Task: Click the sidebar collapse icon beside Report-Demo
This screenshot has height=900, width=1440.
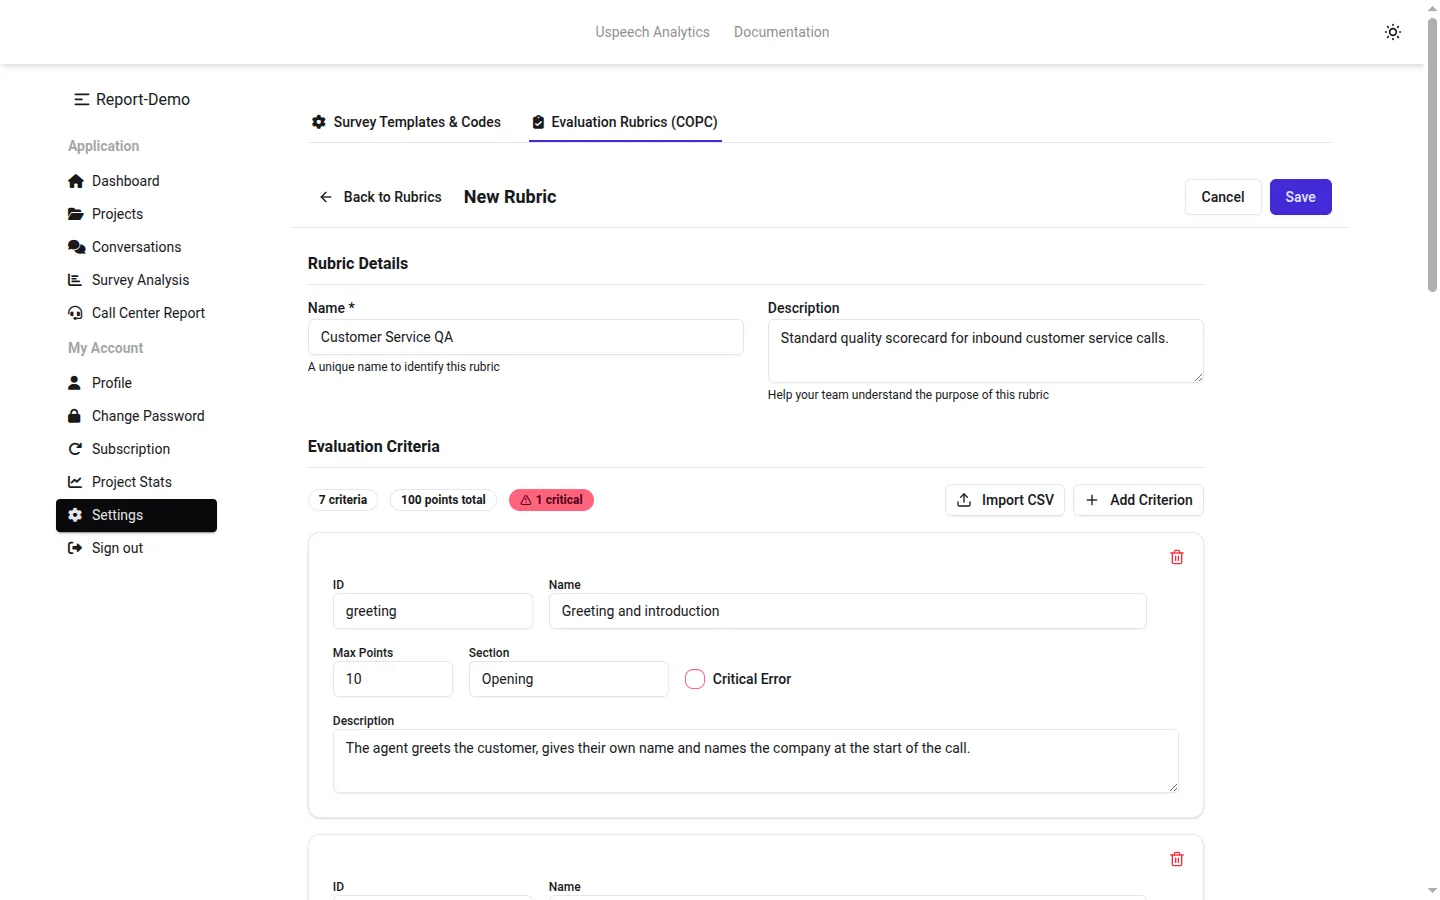Action: (x=82, y=99)
